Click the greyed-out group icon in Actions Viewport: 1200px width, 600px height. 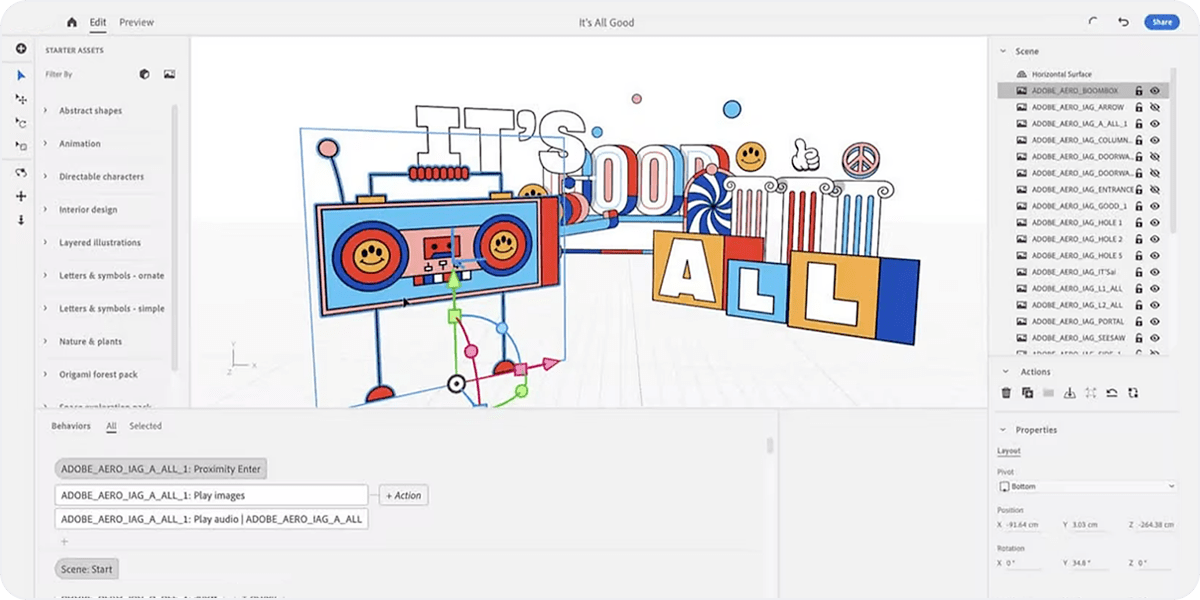click(x=1048, y=393)
